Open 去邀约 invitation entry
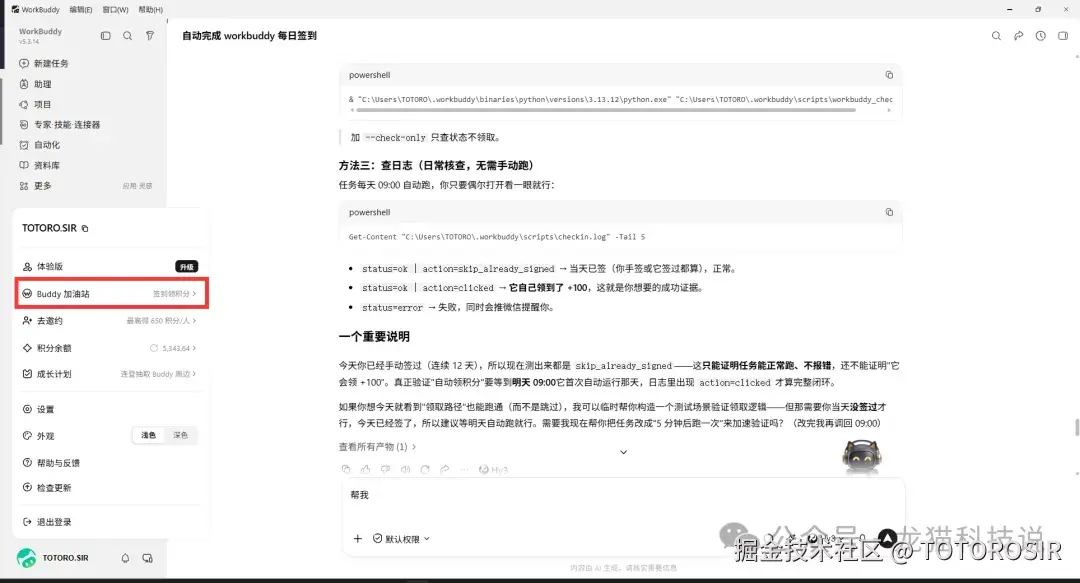This screenshot has height=583, width=1080. click(110, 320)
